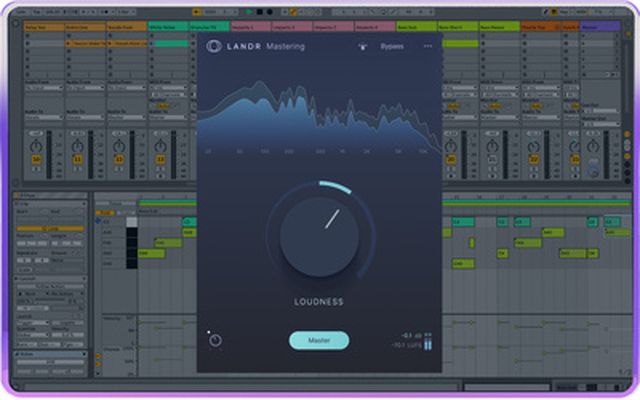Open the Audio To dropdown on track 10
The image size is (640, 400).
click(x=44, y=117)
